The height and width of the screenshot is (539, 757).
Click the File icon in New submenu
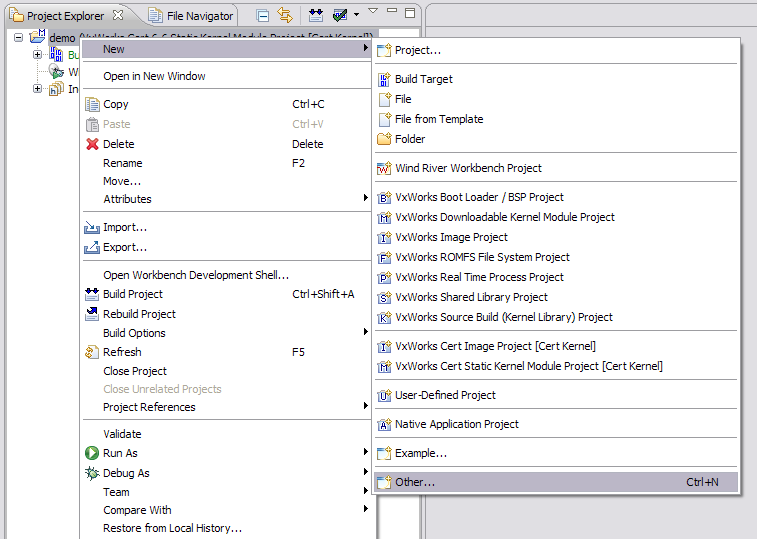tap(385, 99)
